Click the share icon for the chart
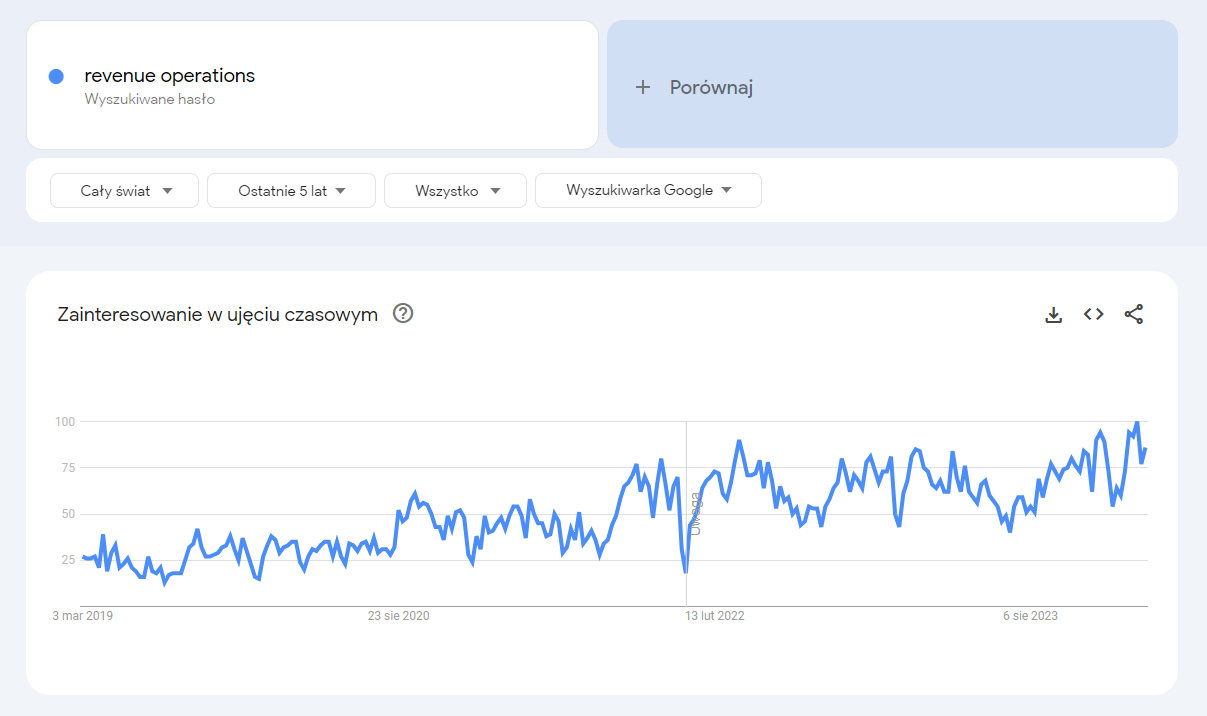The image size is (1207, 716). pos(1133,315)
